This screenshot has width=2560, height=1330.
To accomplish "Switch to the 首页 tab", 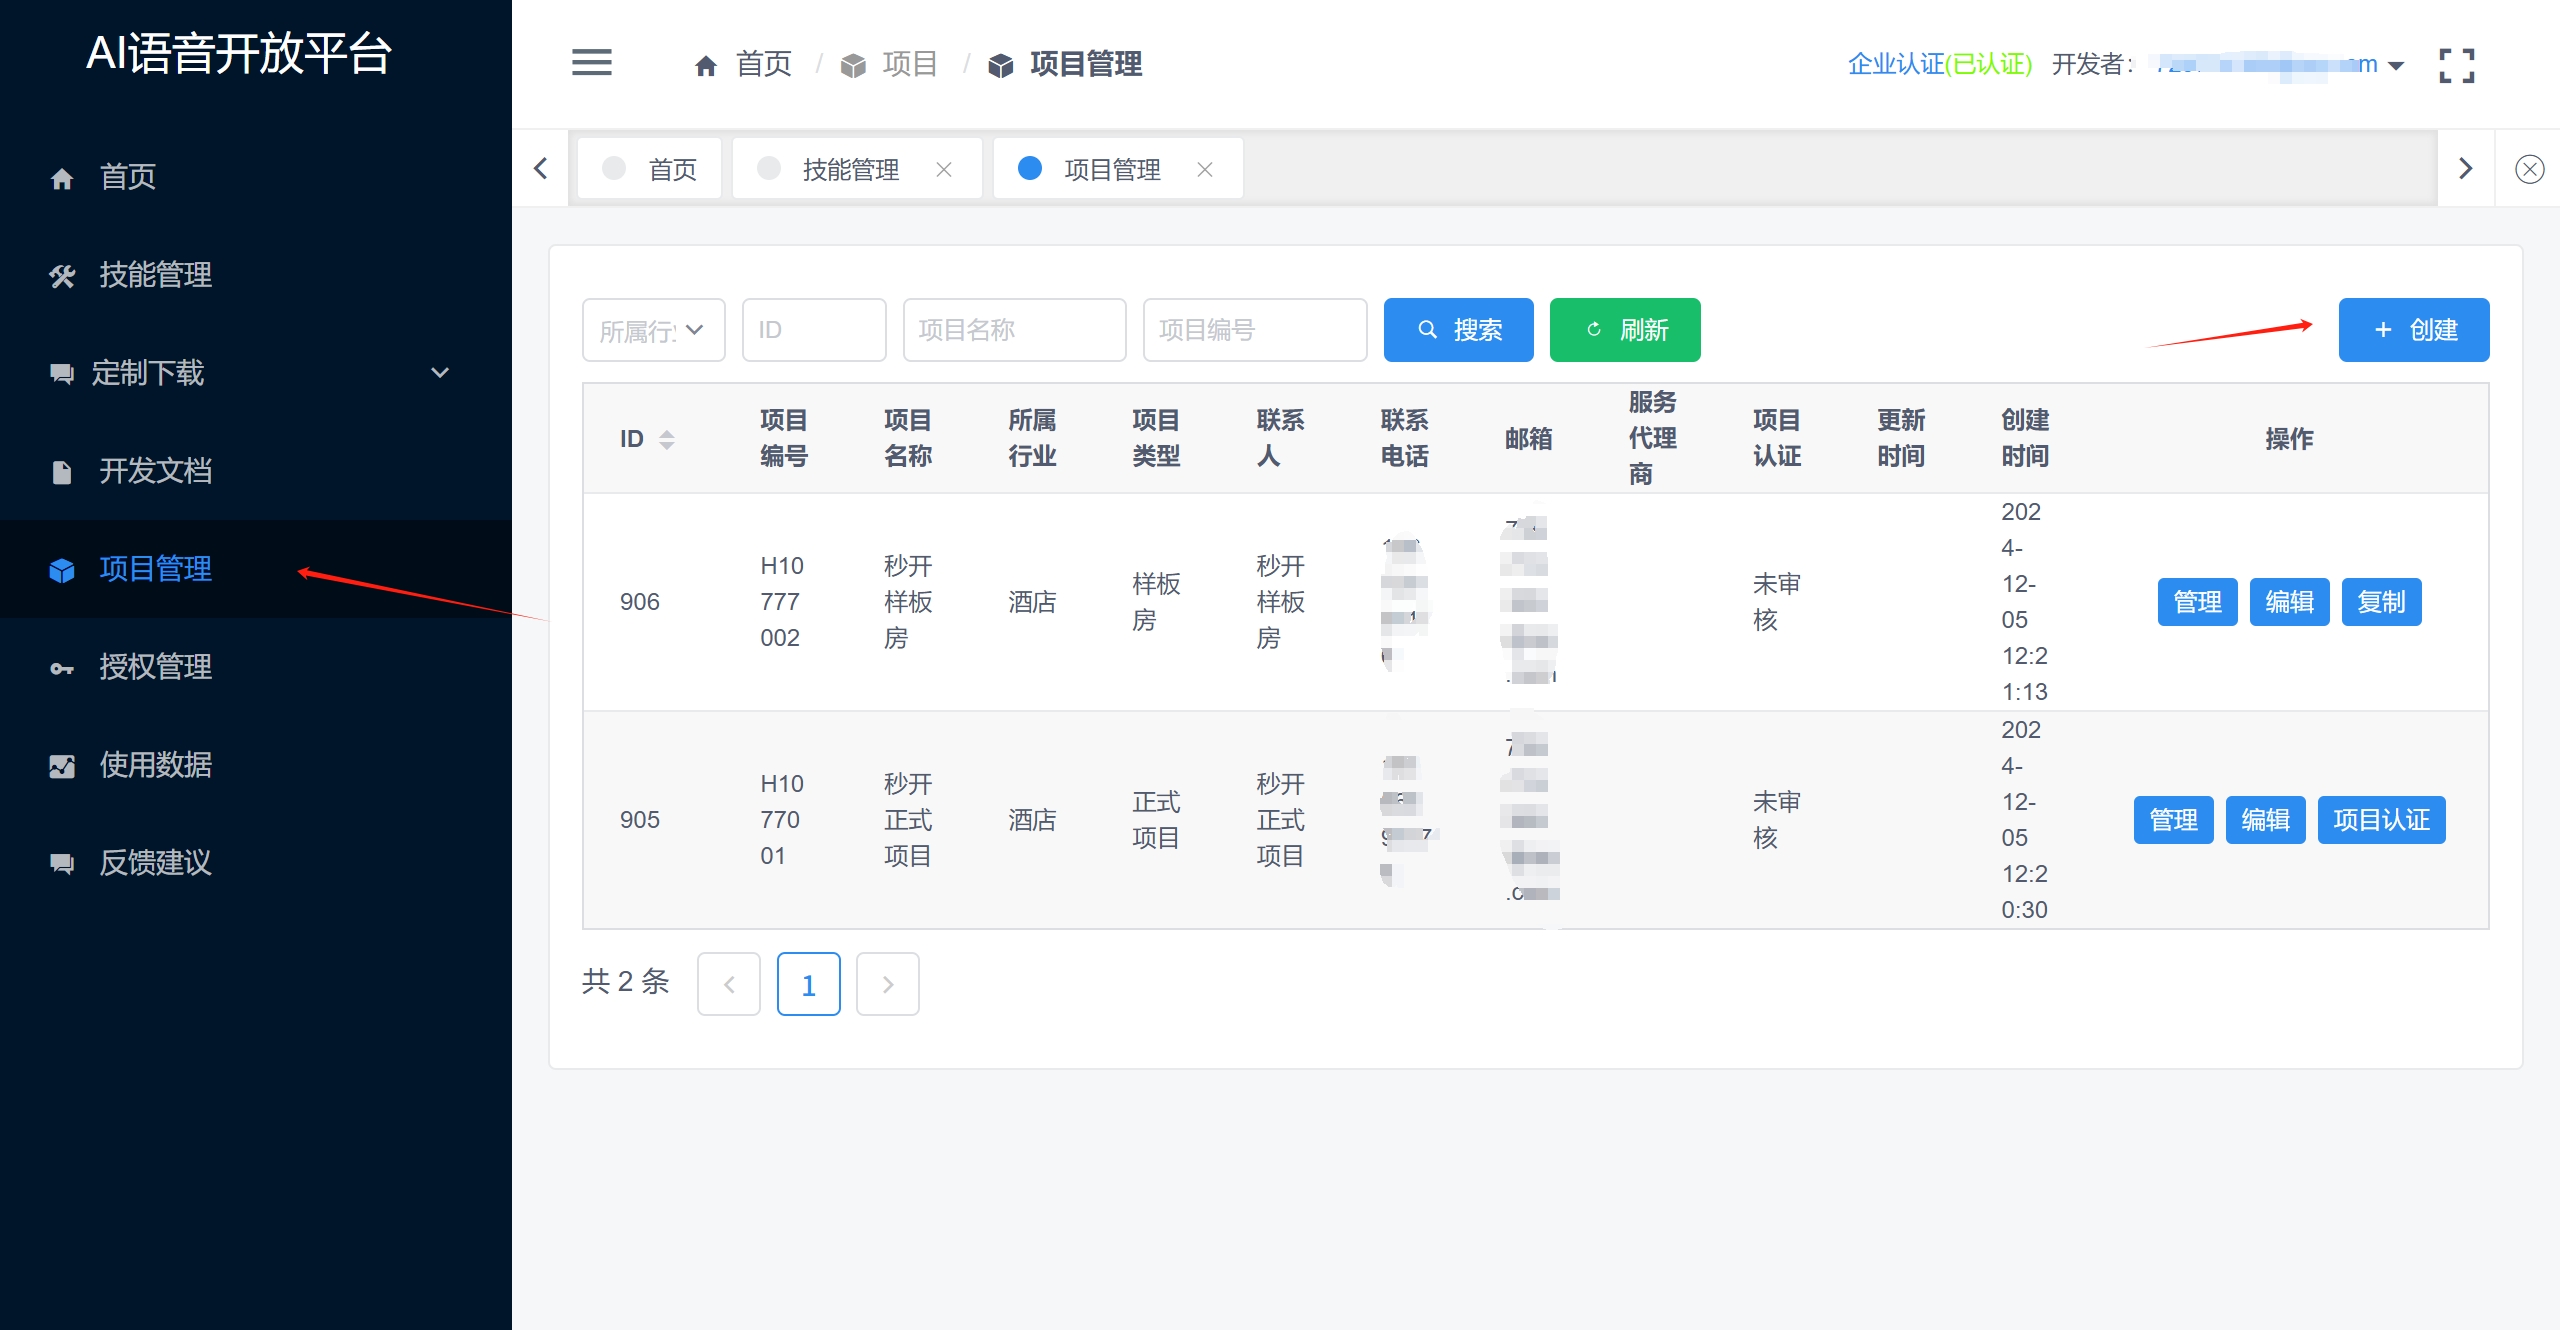I will coord(650,170).
